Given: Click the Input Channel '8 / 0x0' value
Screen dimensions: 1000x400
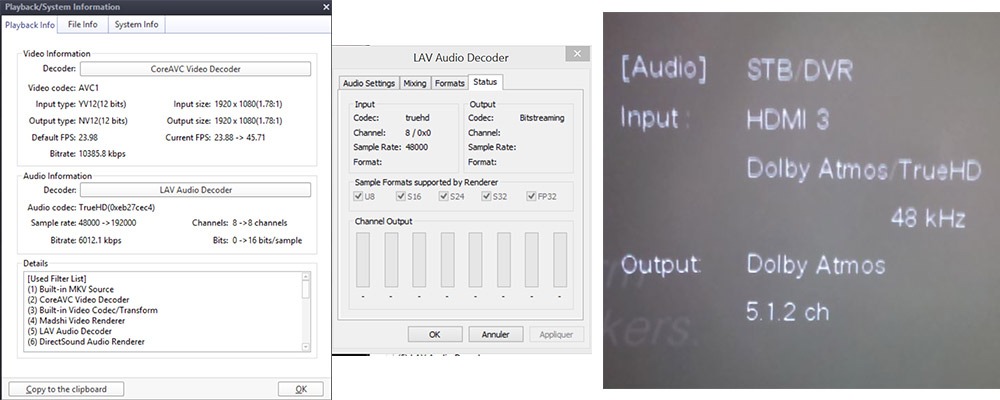Looking at the screenshot, I should coord(418,133).
